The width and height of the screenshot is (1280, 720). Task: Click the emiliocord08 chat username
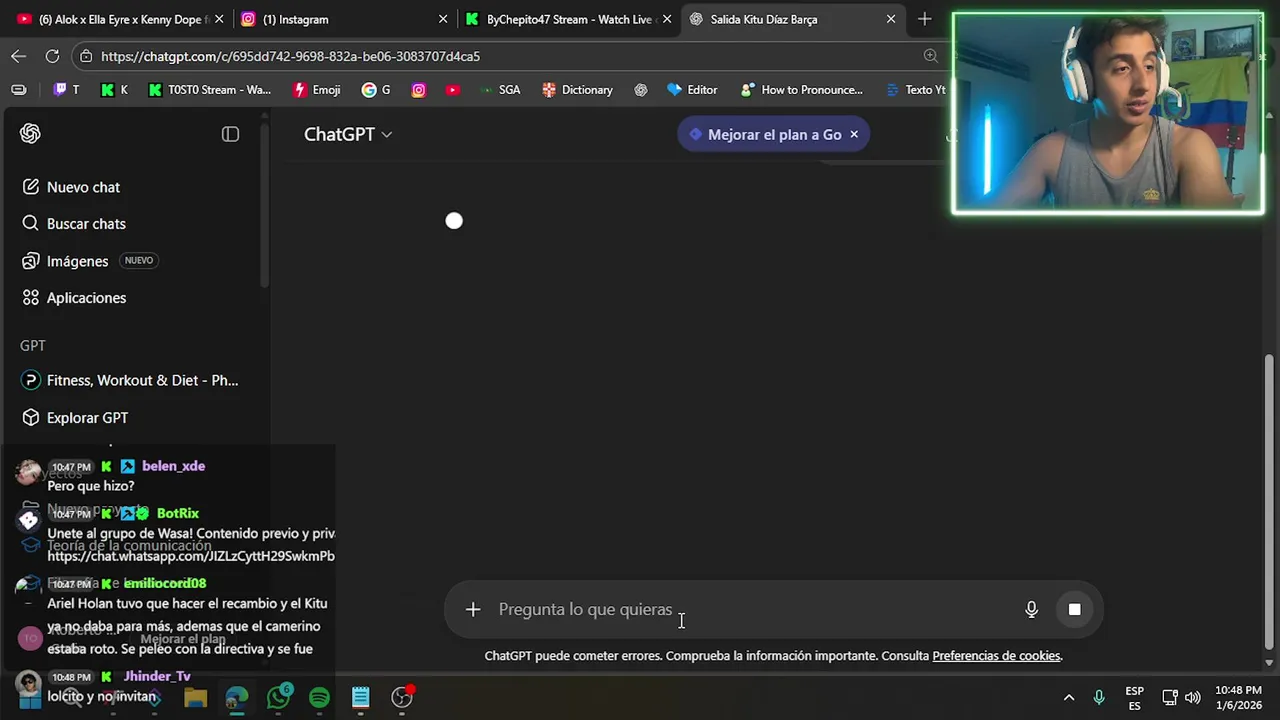coord(165,583)
